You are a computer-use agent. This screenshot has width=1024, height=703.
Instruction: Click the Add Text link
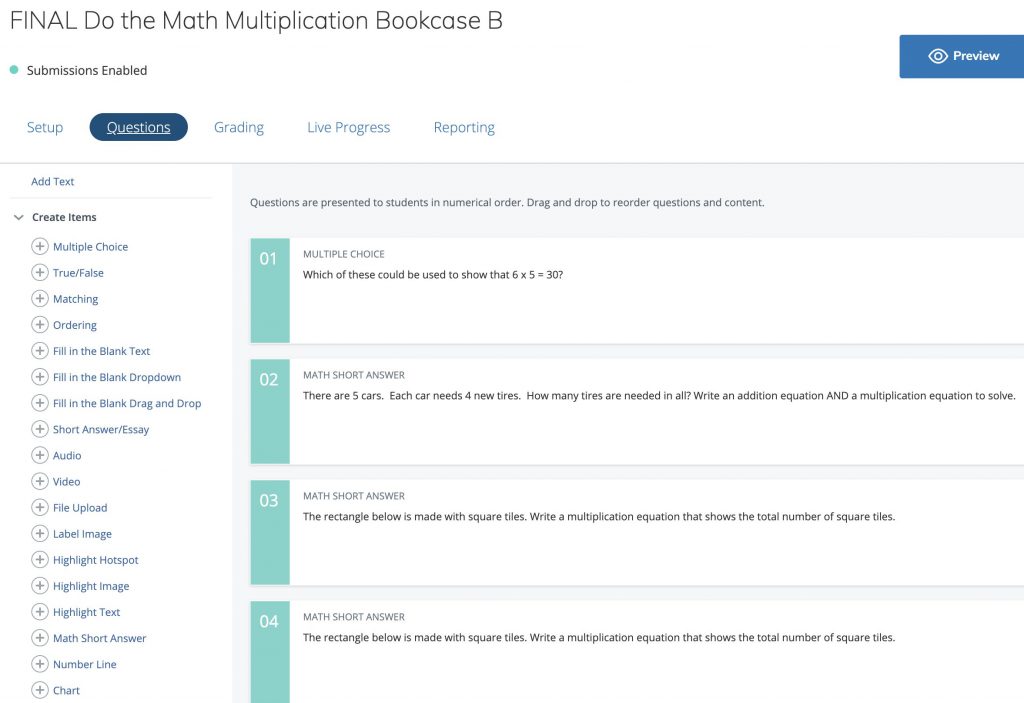click(53, 182)
